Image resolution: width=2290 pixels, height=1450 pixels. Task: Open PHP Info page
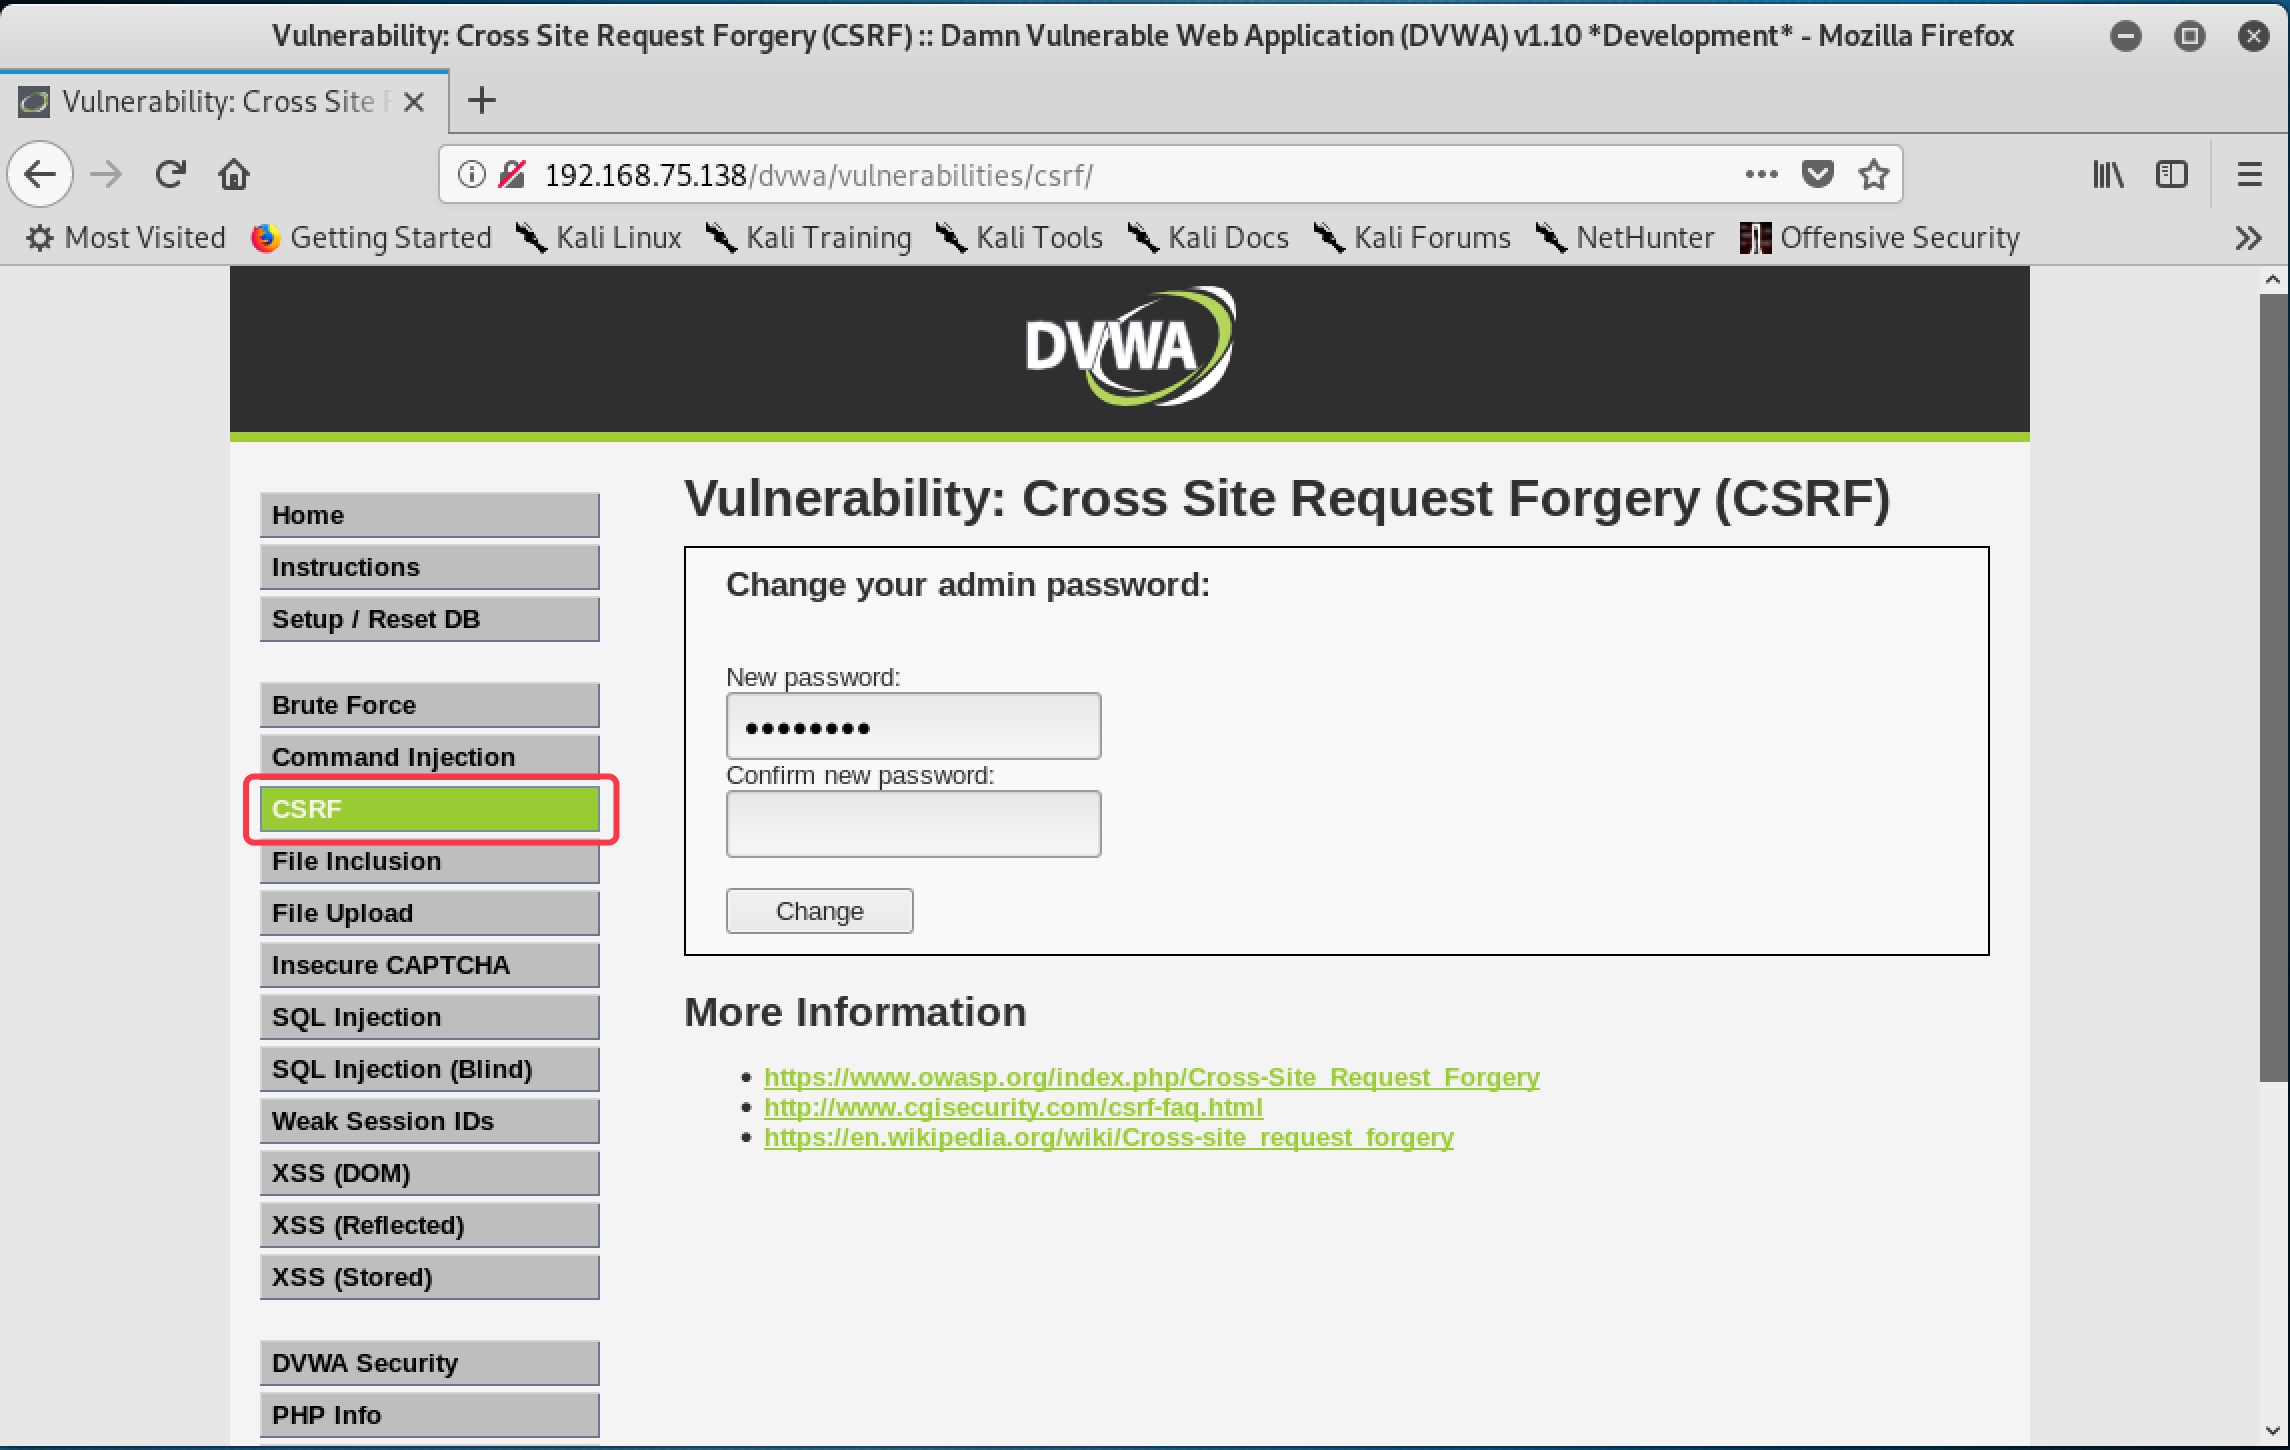point(430,1415)
